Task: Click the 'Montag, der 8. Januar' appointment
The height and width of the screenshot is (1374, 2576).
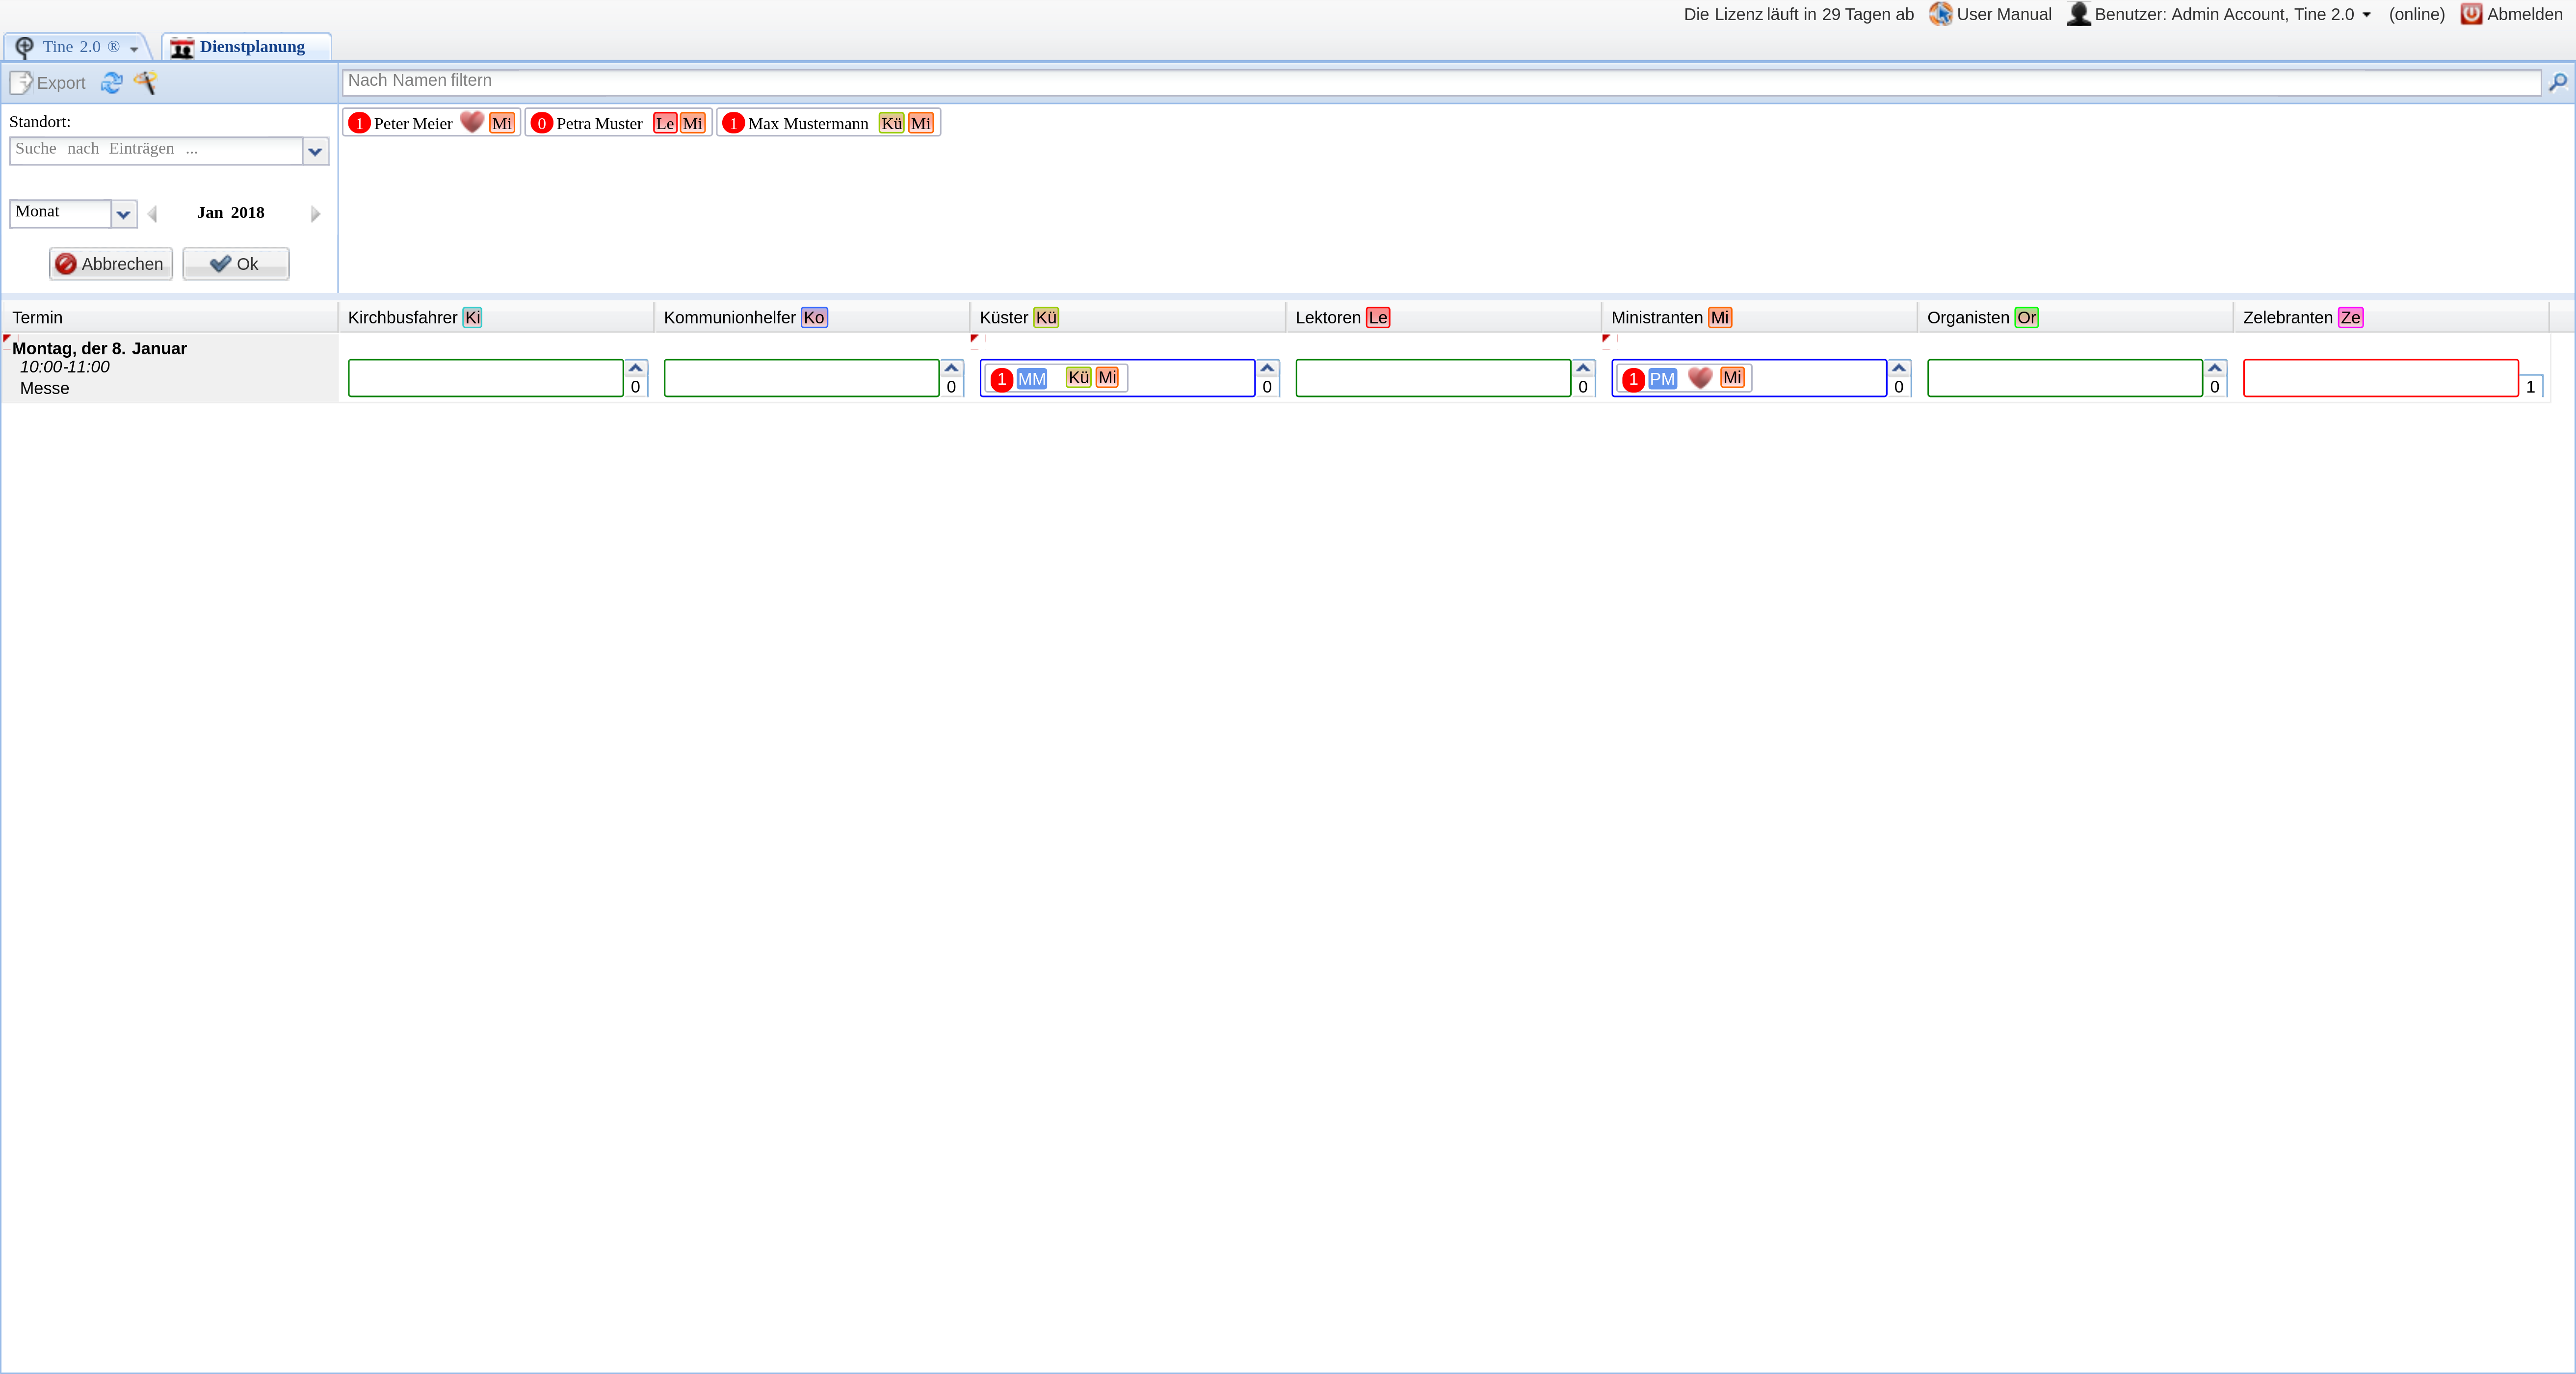Action: 99,348
